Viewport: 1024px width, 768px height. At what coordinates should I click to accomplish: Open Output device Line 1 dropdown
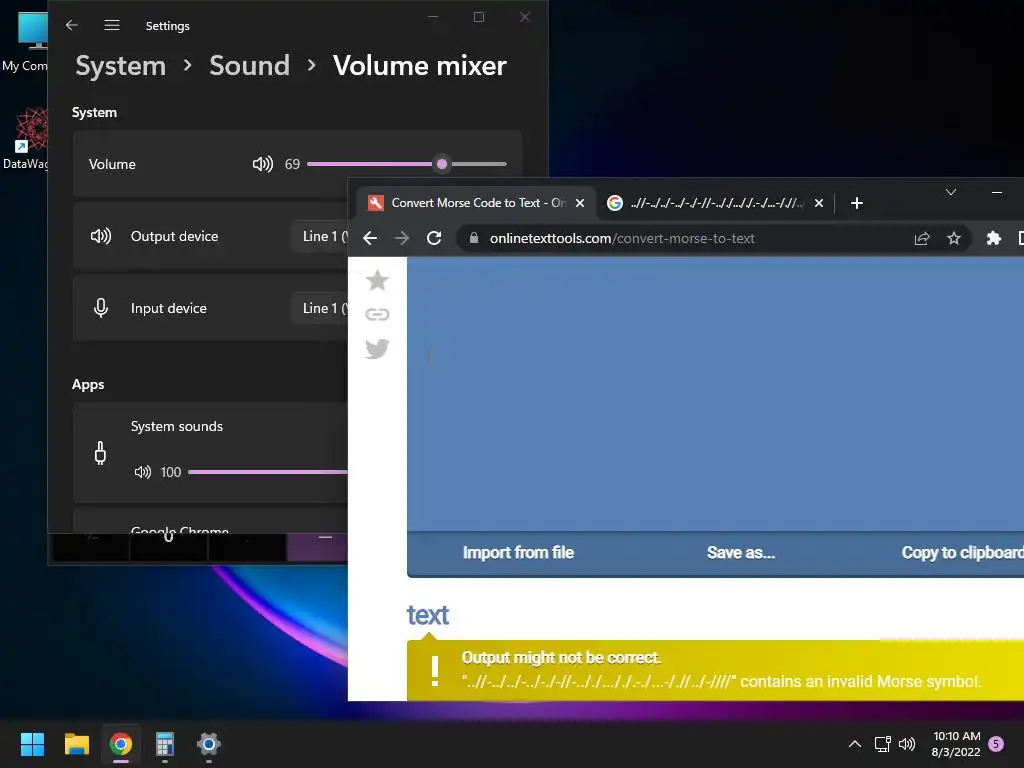[x=320, y=236]
